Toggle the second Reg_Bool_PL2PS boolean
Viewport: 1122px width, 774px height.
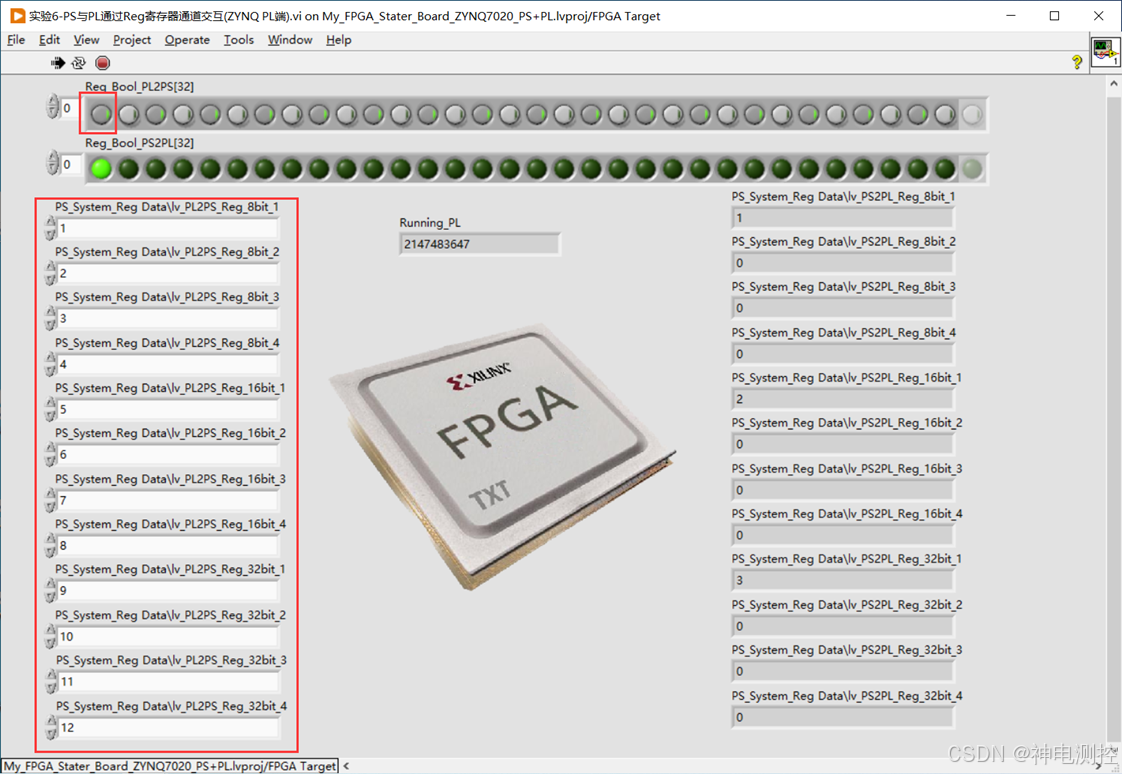pyautogui.click(x=129, y=114)
